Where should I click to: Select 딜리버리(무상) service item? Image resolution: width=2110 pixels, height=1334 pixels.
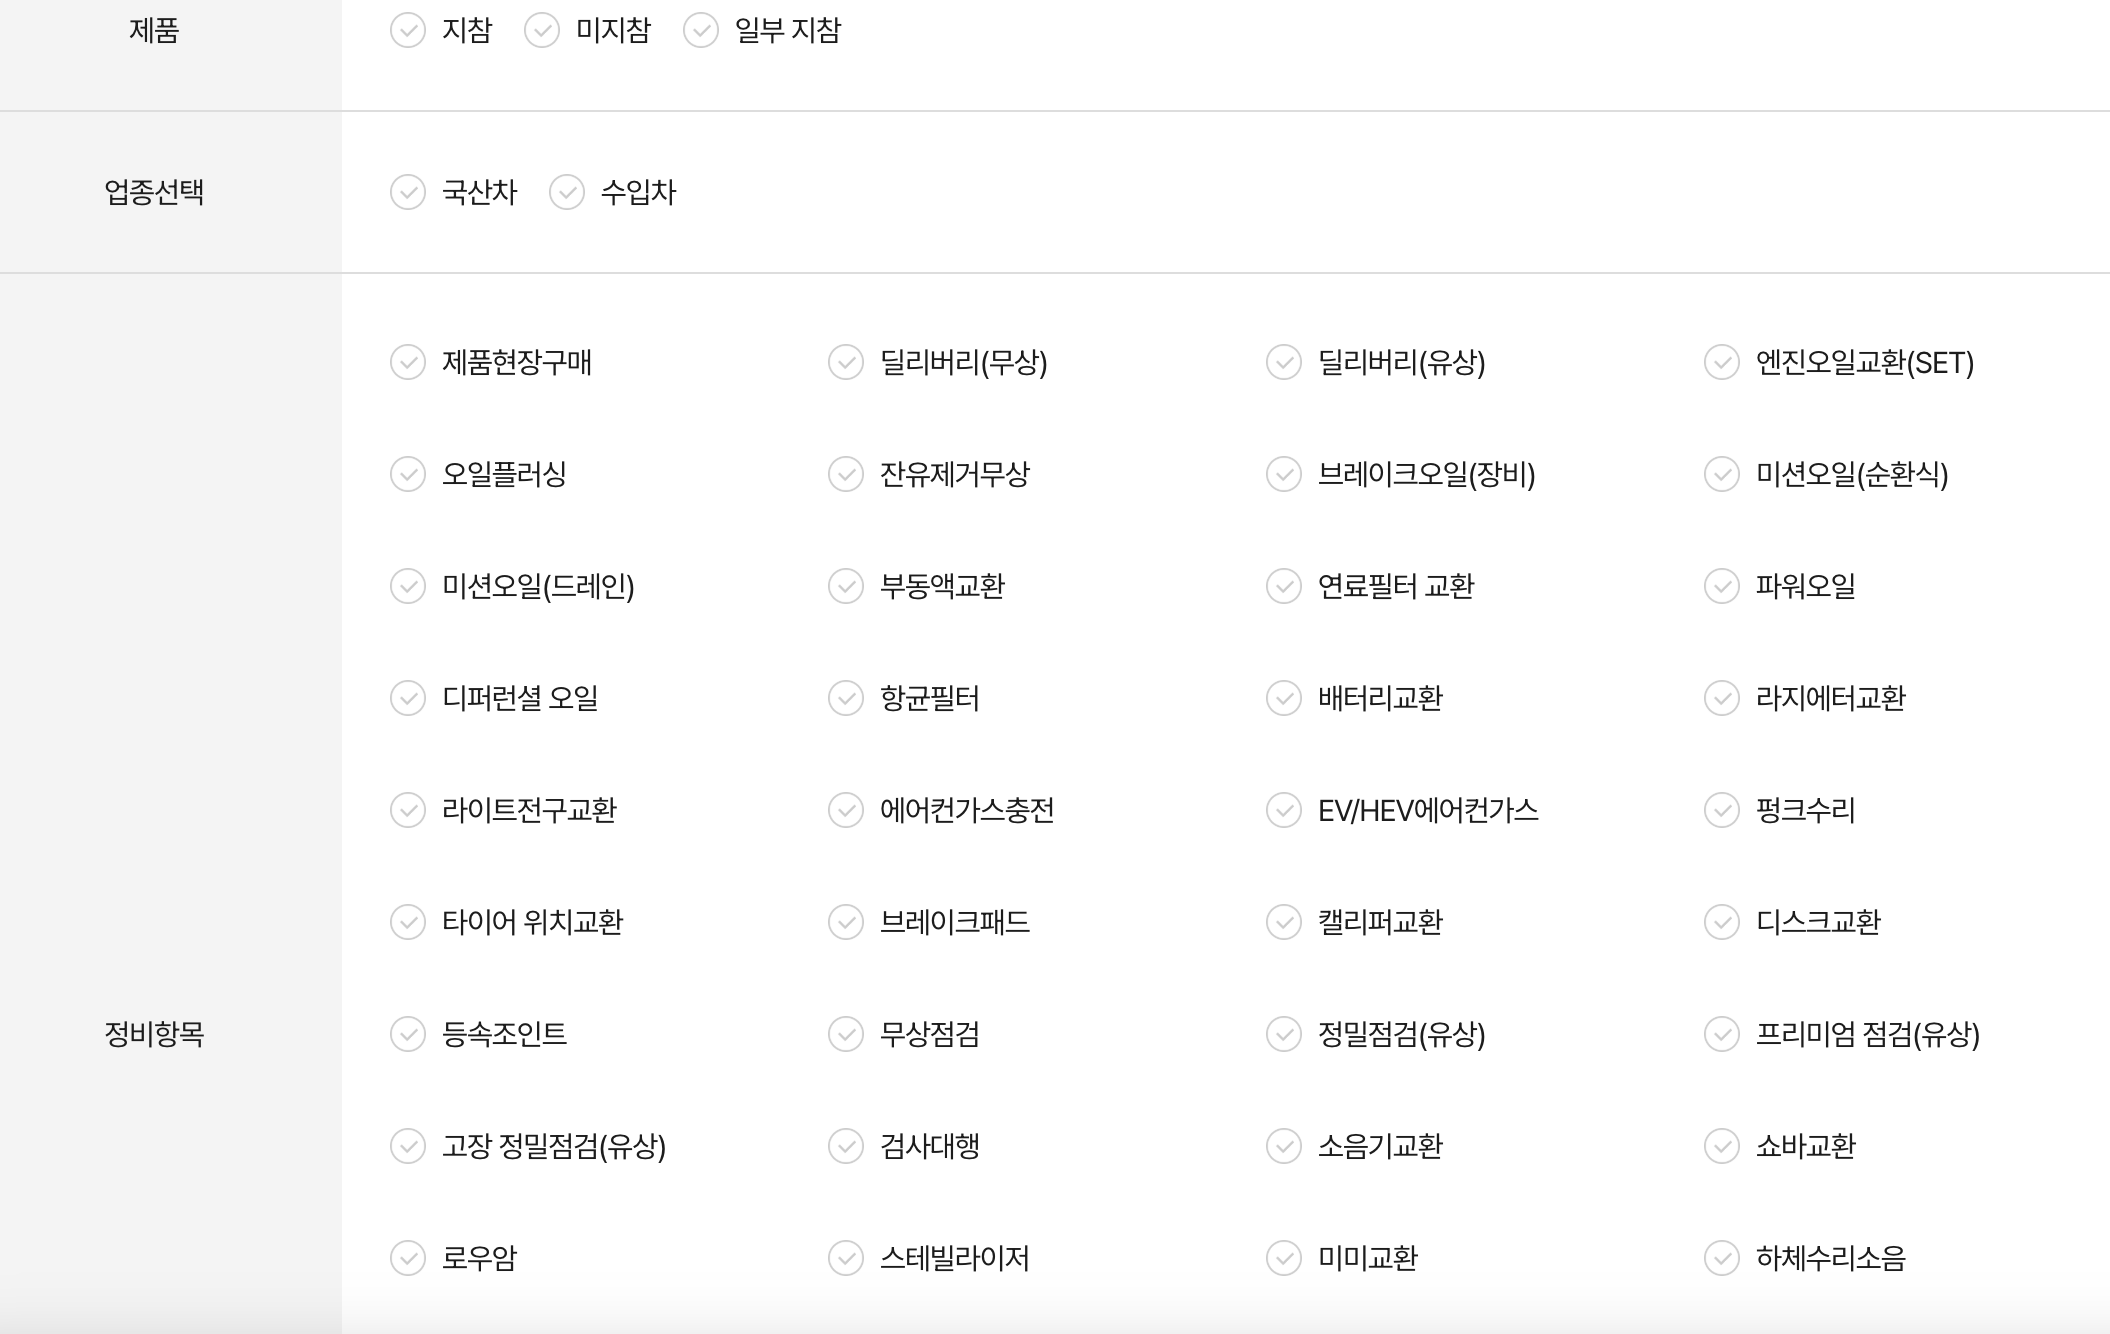tap(844, 364)
